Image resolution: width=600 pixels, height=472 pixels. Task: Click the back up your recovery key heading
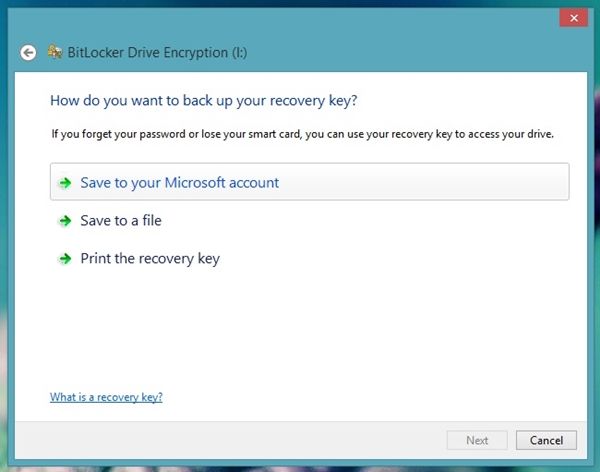tap(204, 101)
